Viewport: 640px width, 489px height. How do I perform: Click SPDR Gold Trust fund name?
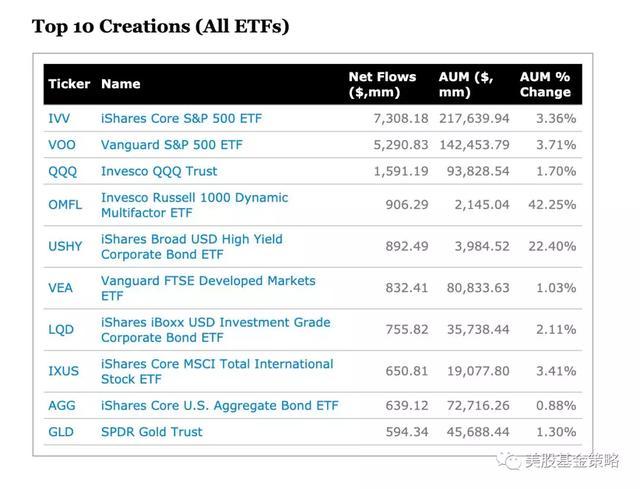152,432
